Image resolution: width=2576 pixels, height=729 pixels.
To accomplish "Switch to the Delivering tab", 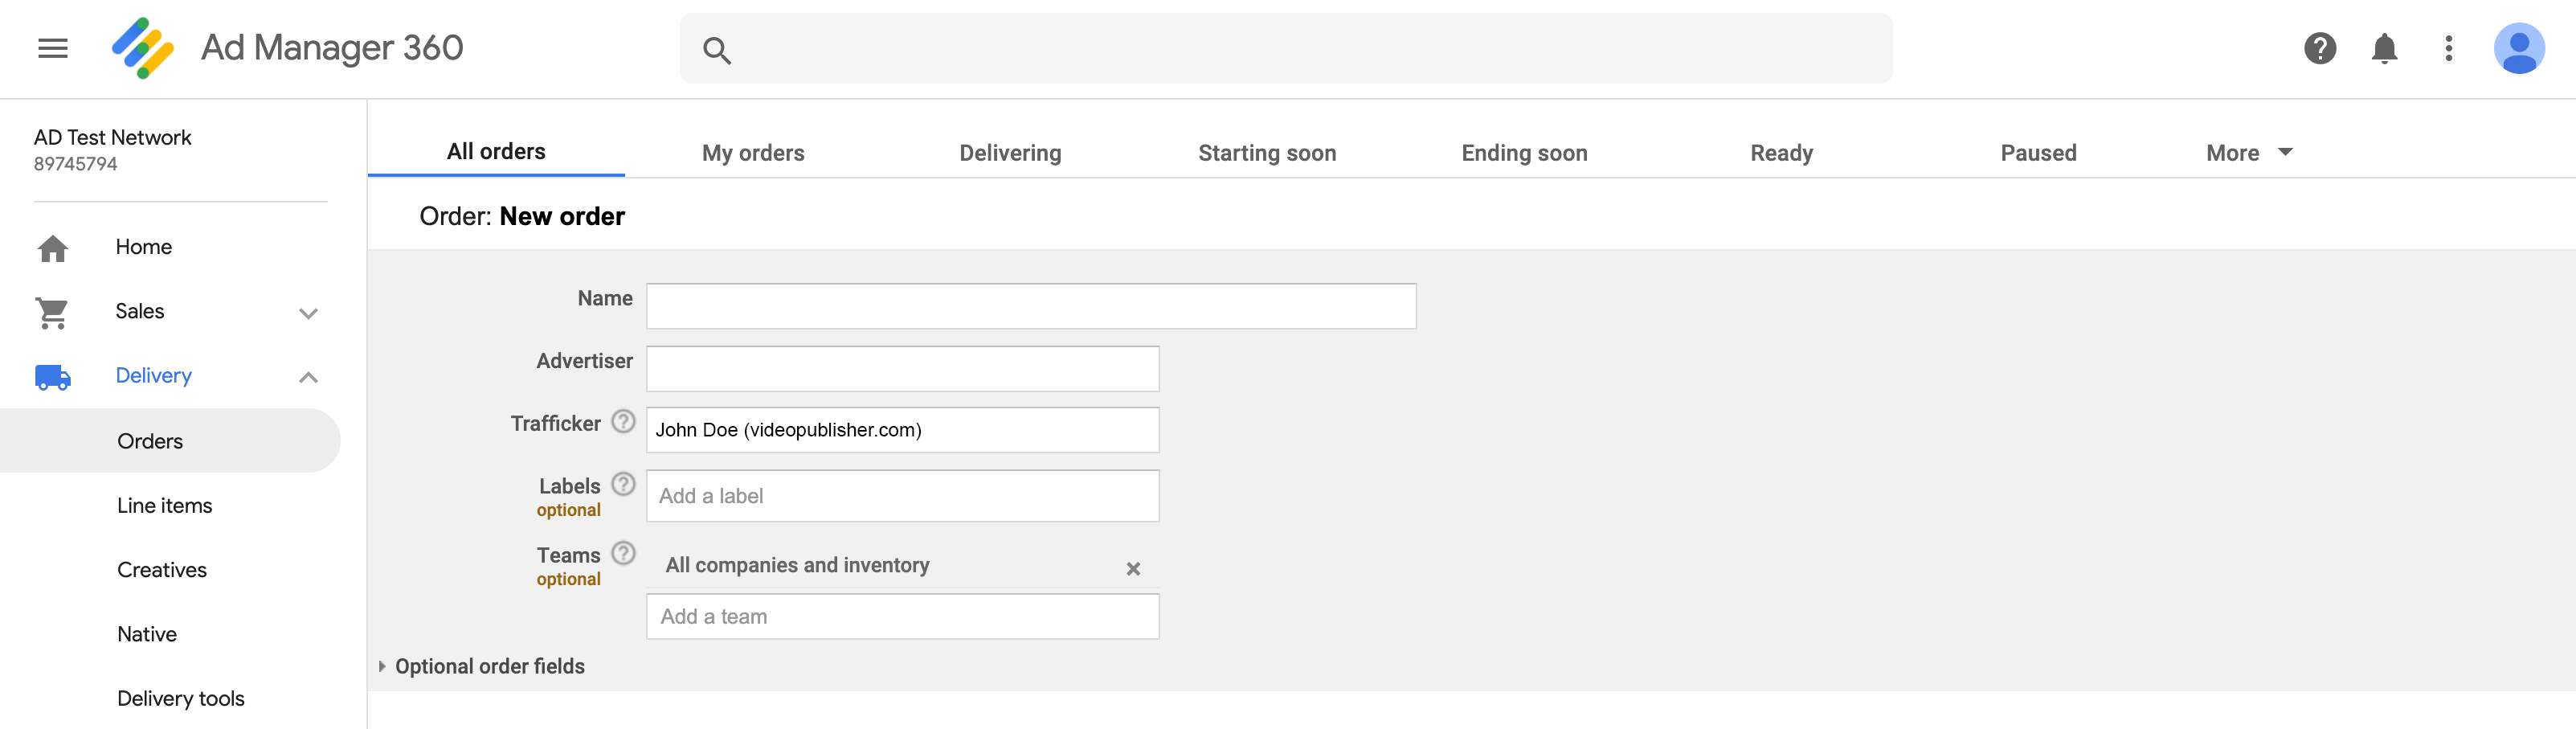I will pos(1010,152).
